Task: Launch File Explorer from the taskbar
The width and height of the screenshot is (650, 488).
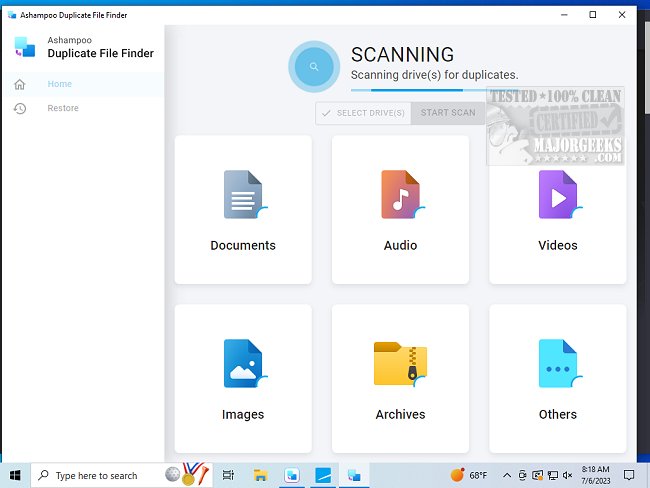Action: click(x=260, y=475)
